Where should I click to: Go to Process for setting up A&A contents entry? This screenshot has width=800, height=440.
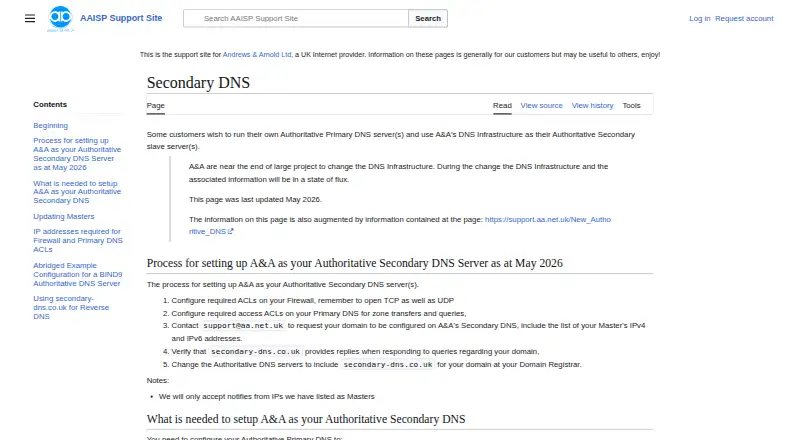click(x=77, y=154)
